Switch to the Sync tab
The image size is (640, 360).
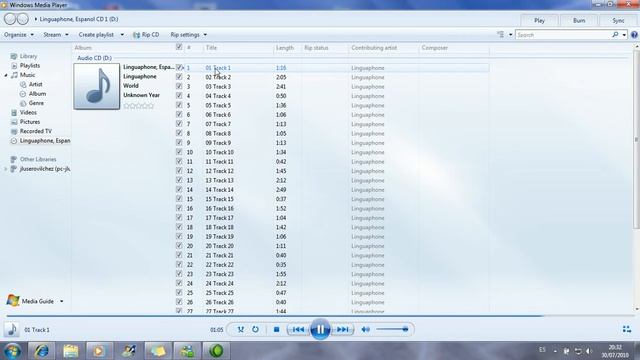point(618,20)
